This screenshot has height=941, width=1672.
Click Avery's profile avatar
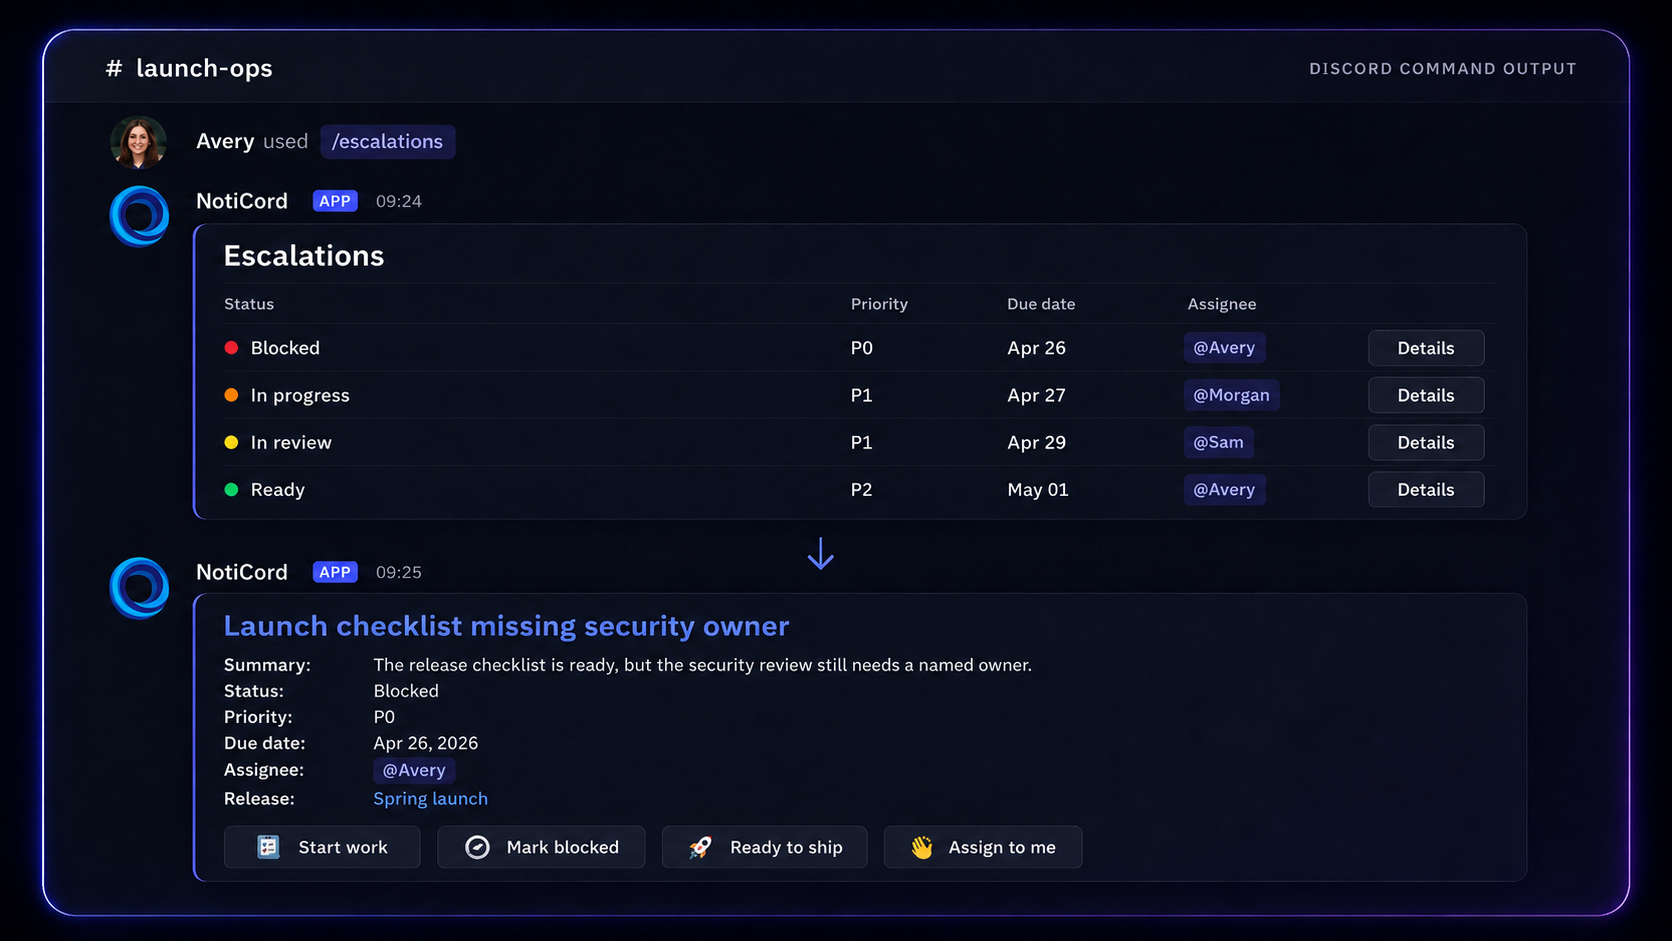(138, 142)
